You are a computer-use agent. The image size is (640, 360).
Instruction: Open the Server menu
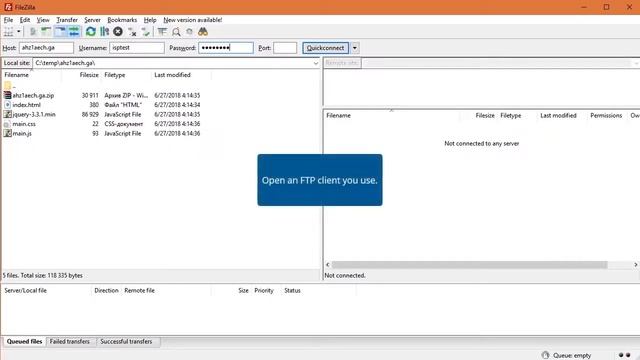92,20
